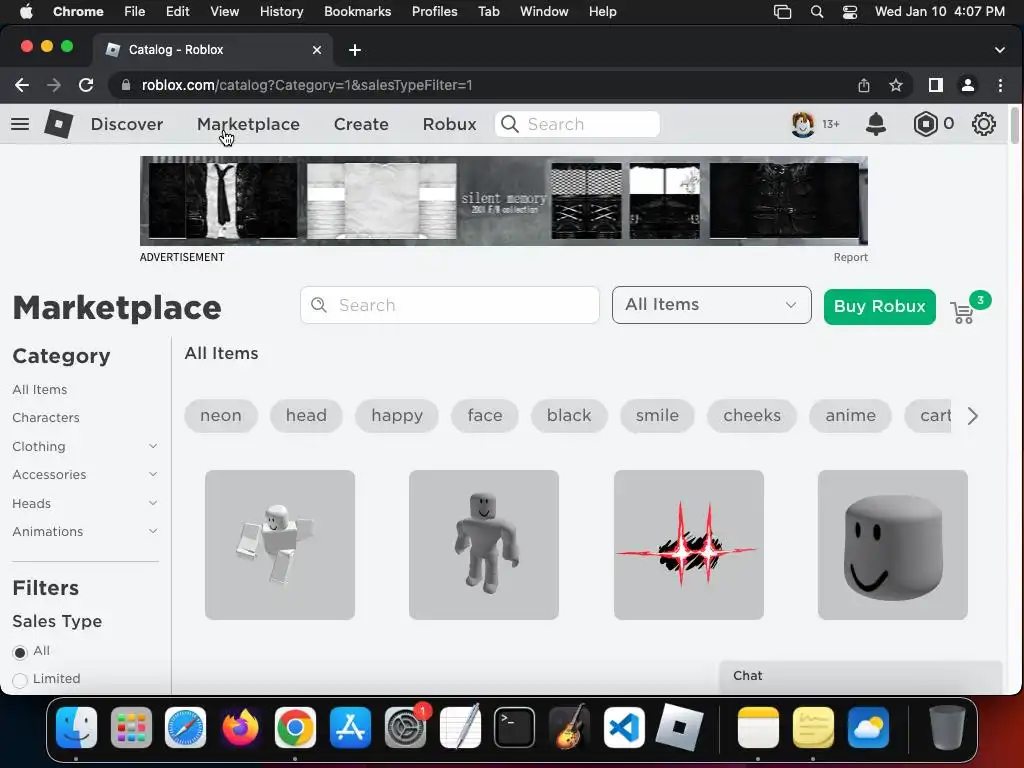Viewport: 1024px width, 768px height.
Task: Filter by the neon tag
Action: (x=221, y=416)
